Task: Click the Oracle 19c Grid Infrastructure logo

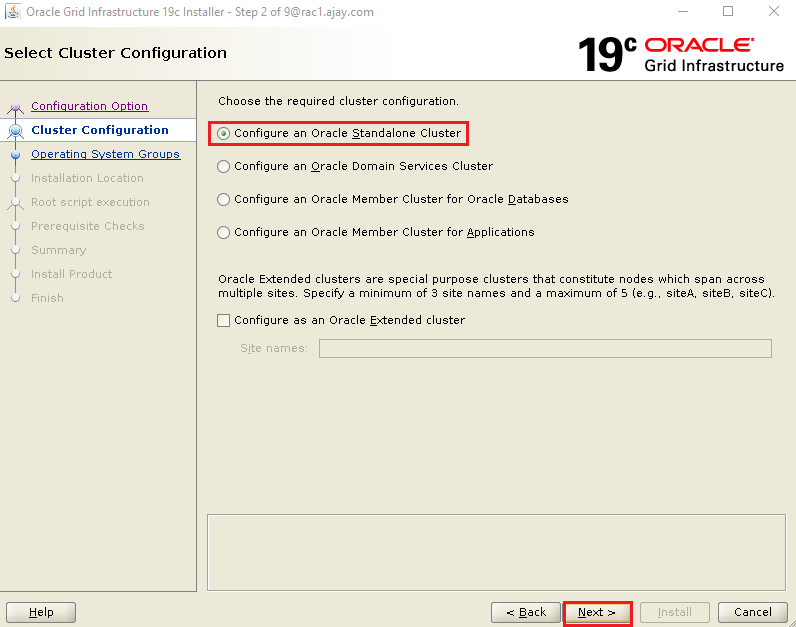Action: [681, 54]
